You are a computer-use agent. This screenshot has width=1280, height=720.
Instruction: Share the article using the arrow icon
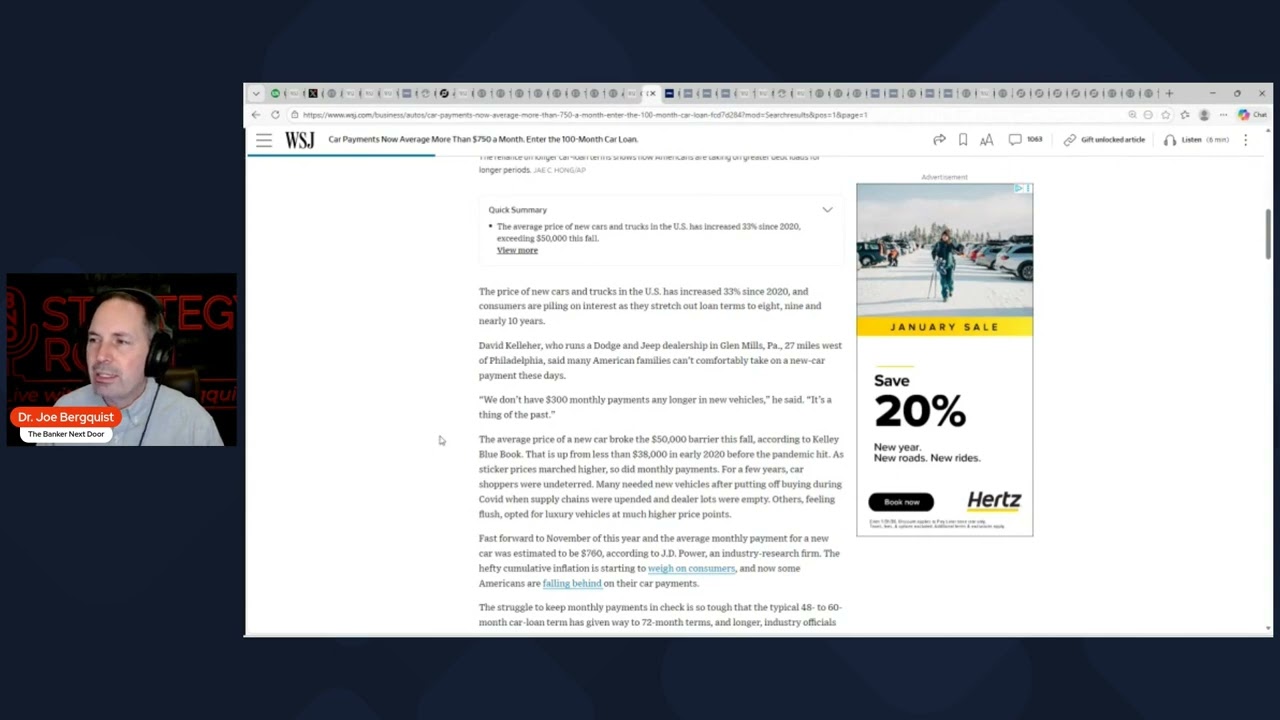[939, 140]
